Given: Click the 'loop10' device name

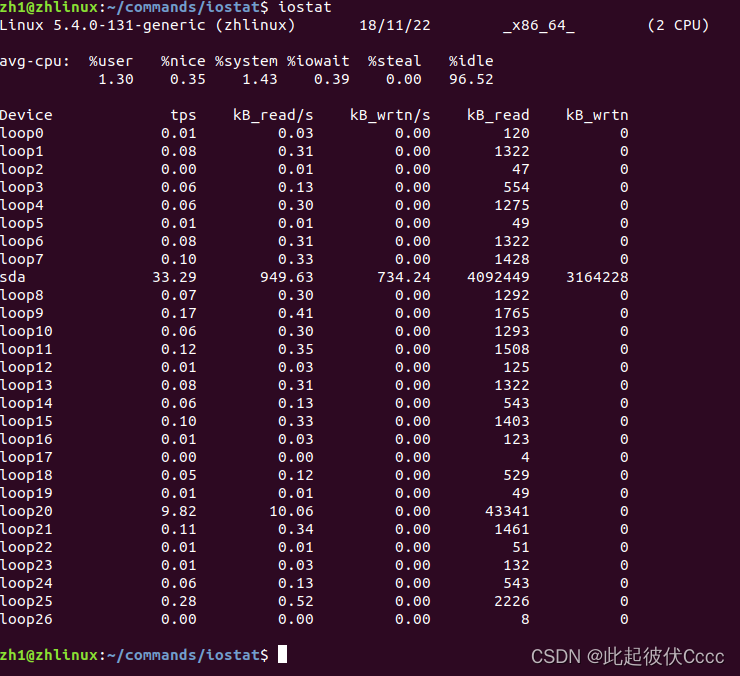Looking at the screenshot, I should (x=26, y=331).
